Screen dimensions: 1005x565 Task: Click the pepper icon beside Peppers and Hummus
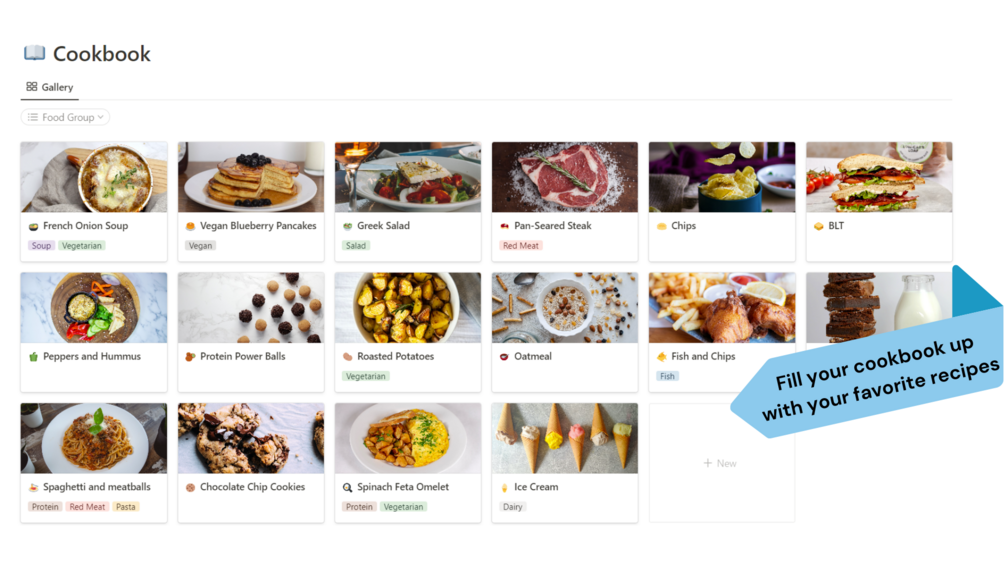33,357
